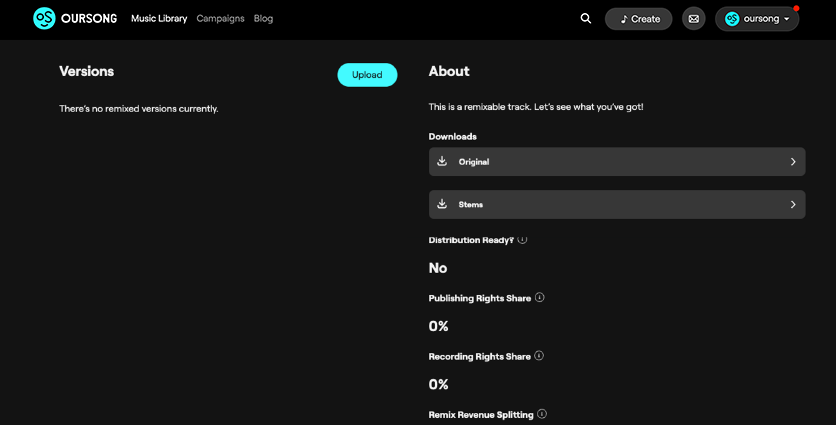Click the download icon beside Original
The width and height of the screenshot is (836, 425).
click(442, 161)
